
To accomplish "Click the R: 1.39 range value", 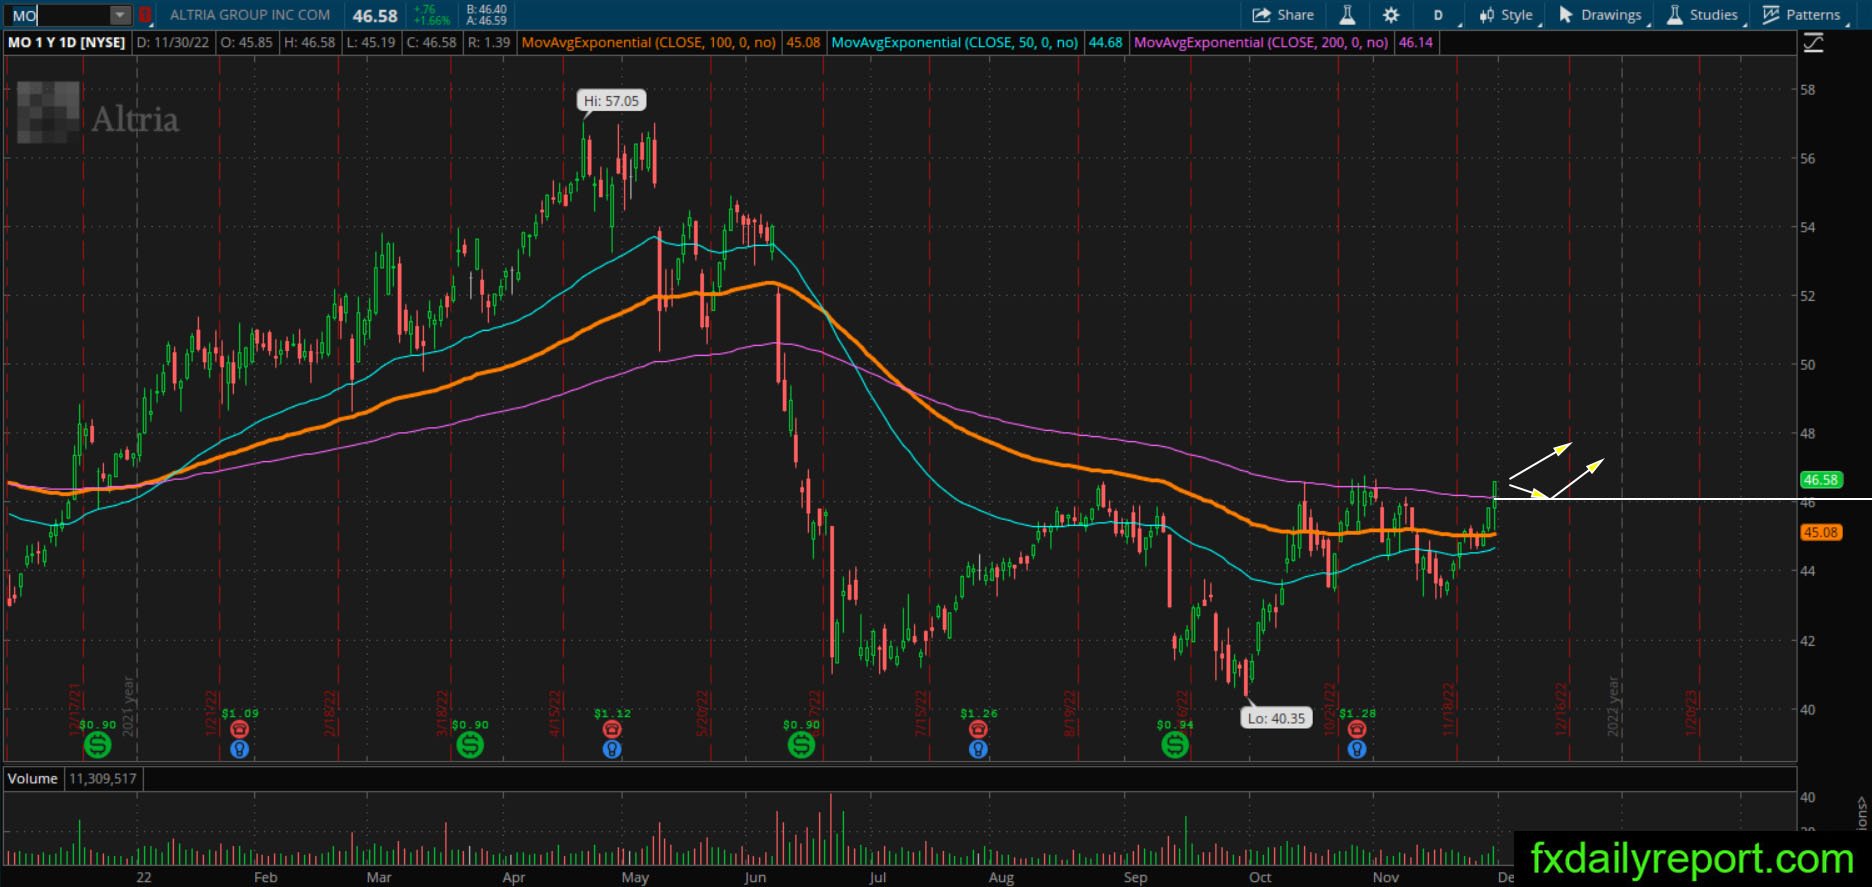I will click(x=489, y=43).
